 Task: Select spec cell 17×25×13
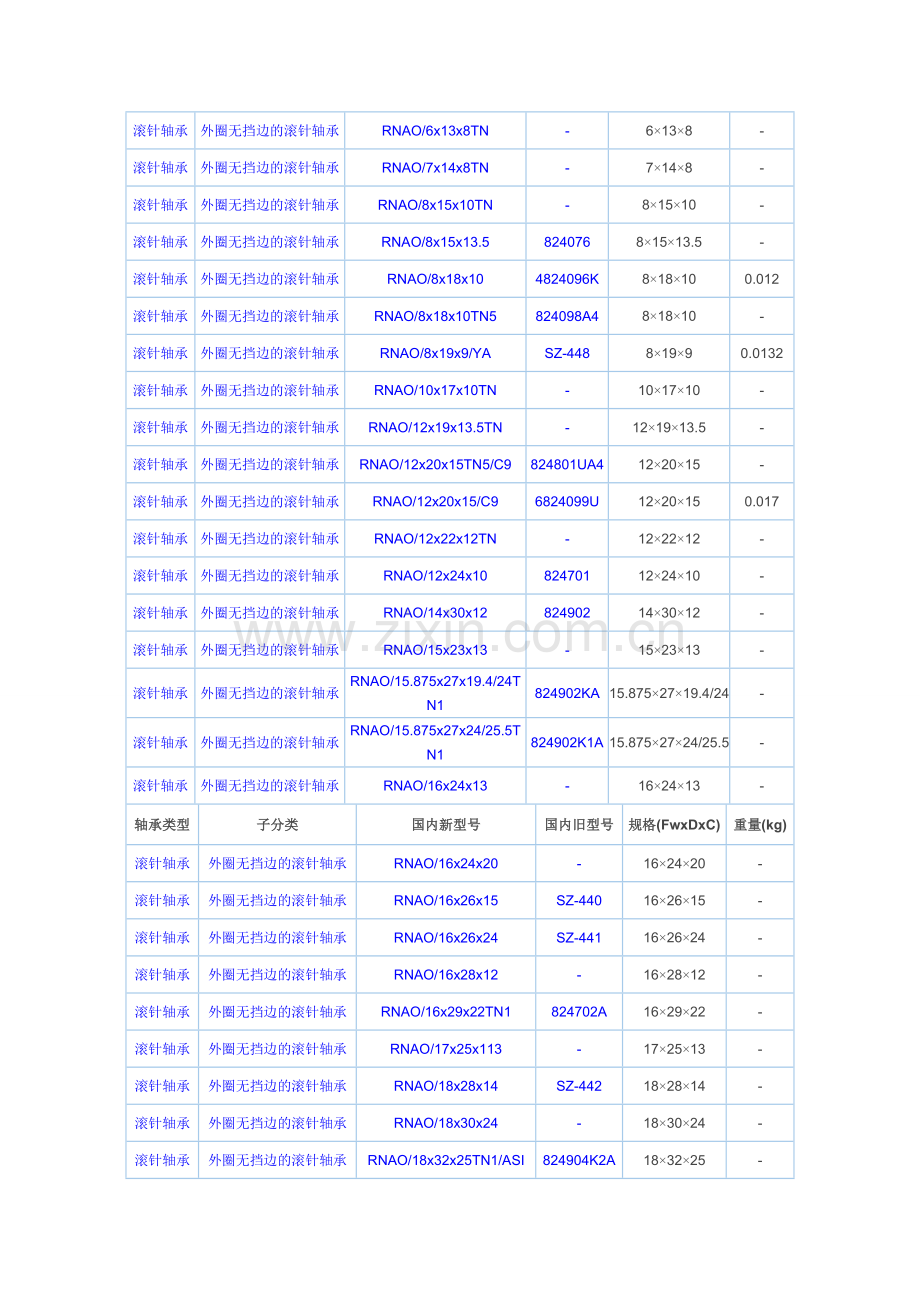click(674, 1048)
